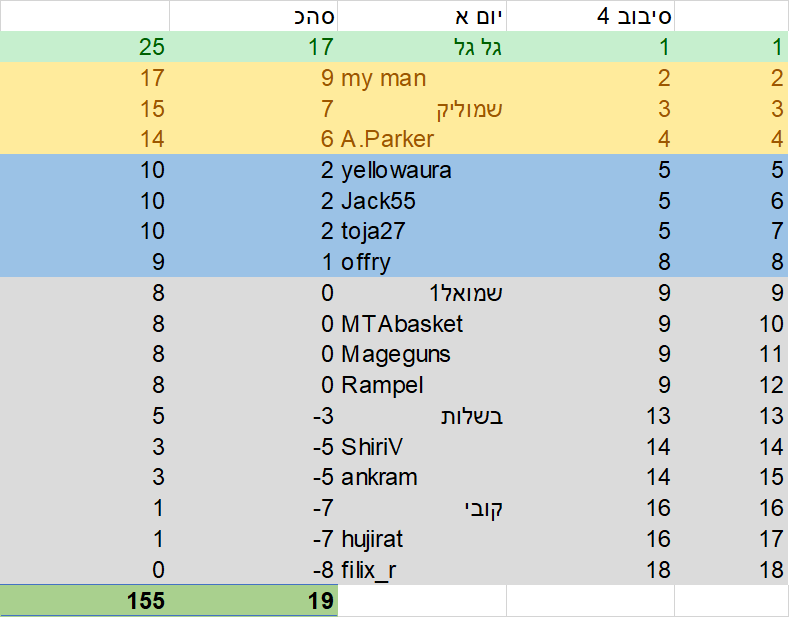
Task: Select the header cell סהכ
Action: pos(253,16)
